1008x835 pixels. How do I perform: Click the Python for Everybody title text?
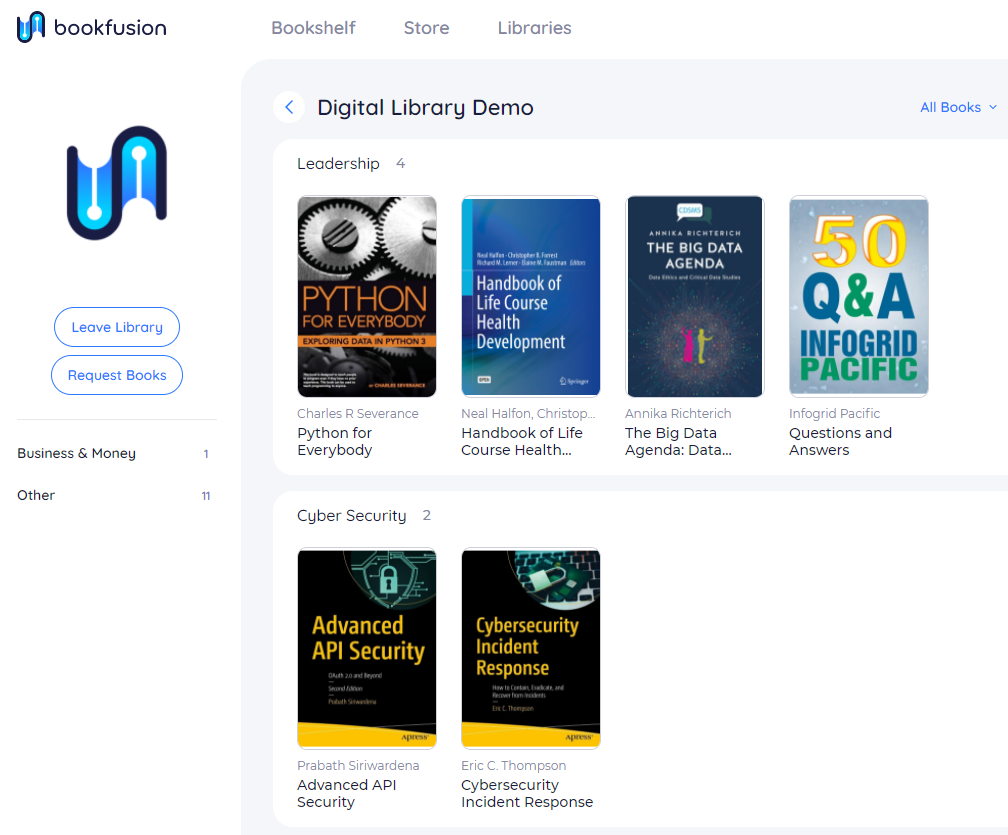(x=334, y=442)
